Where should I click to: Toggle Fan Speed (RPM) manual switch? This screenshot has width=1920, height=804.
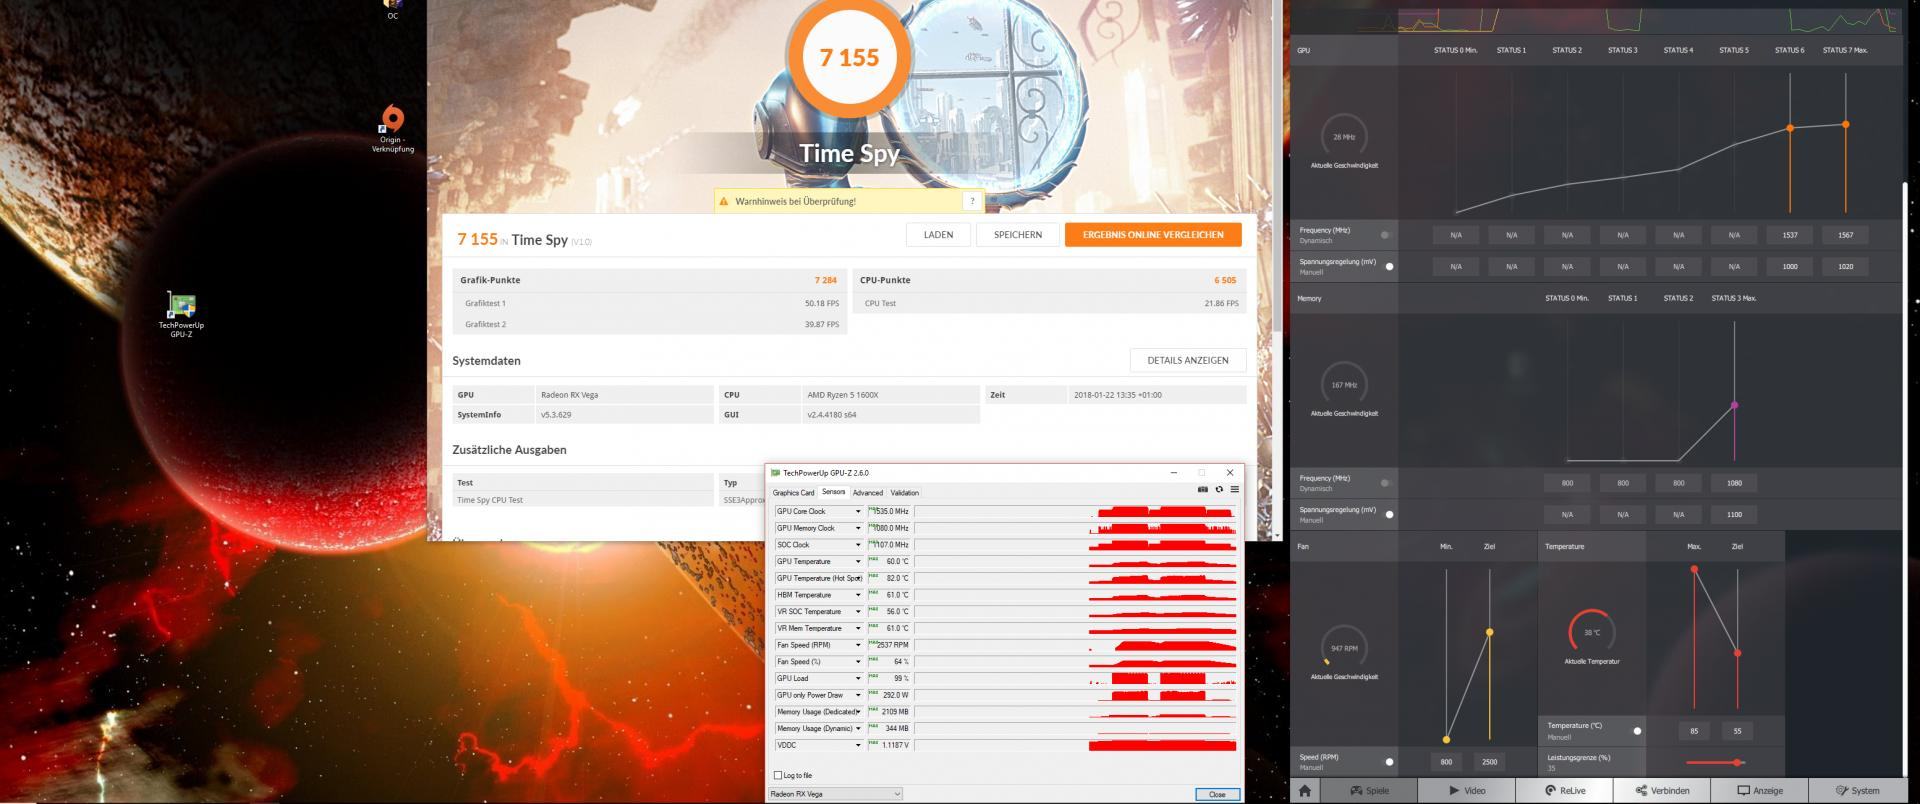pyautogui.click(x=1388, y=762)
